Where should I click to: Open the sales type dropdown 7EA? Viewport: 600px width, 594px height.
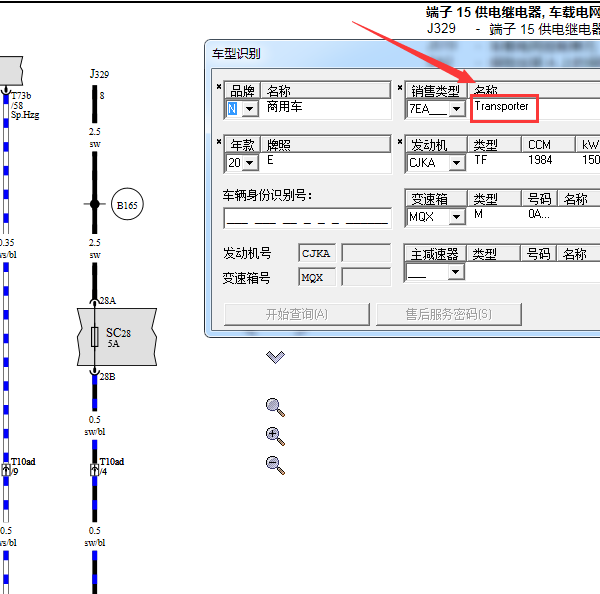coord(456,109)
